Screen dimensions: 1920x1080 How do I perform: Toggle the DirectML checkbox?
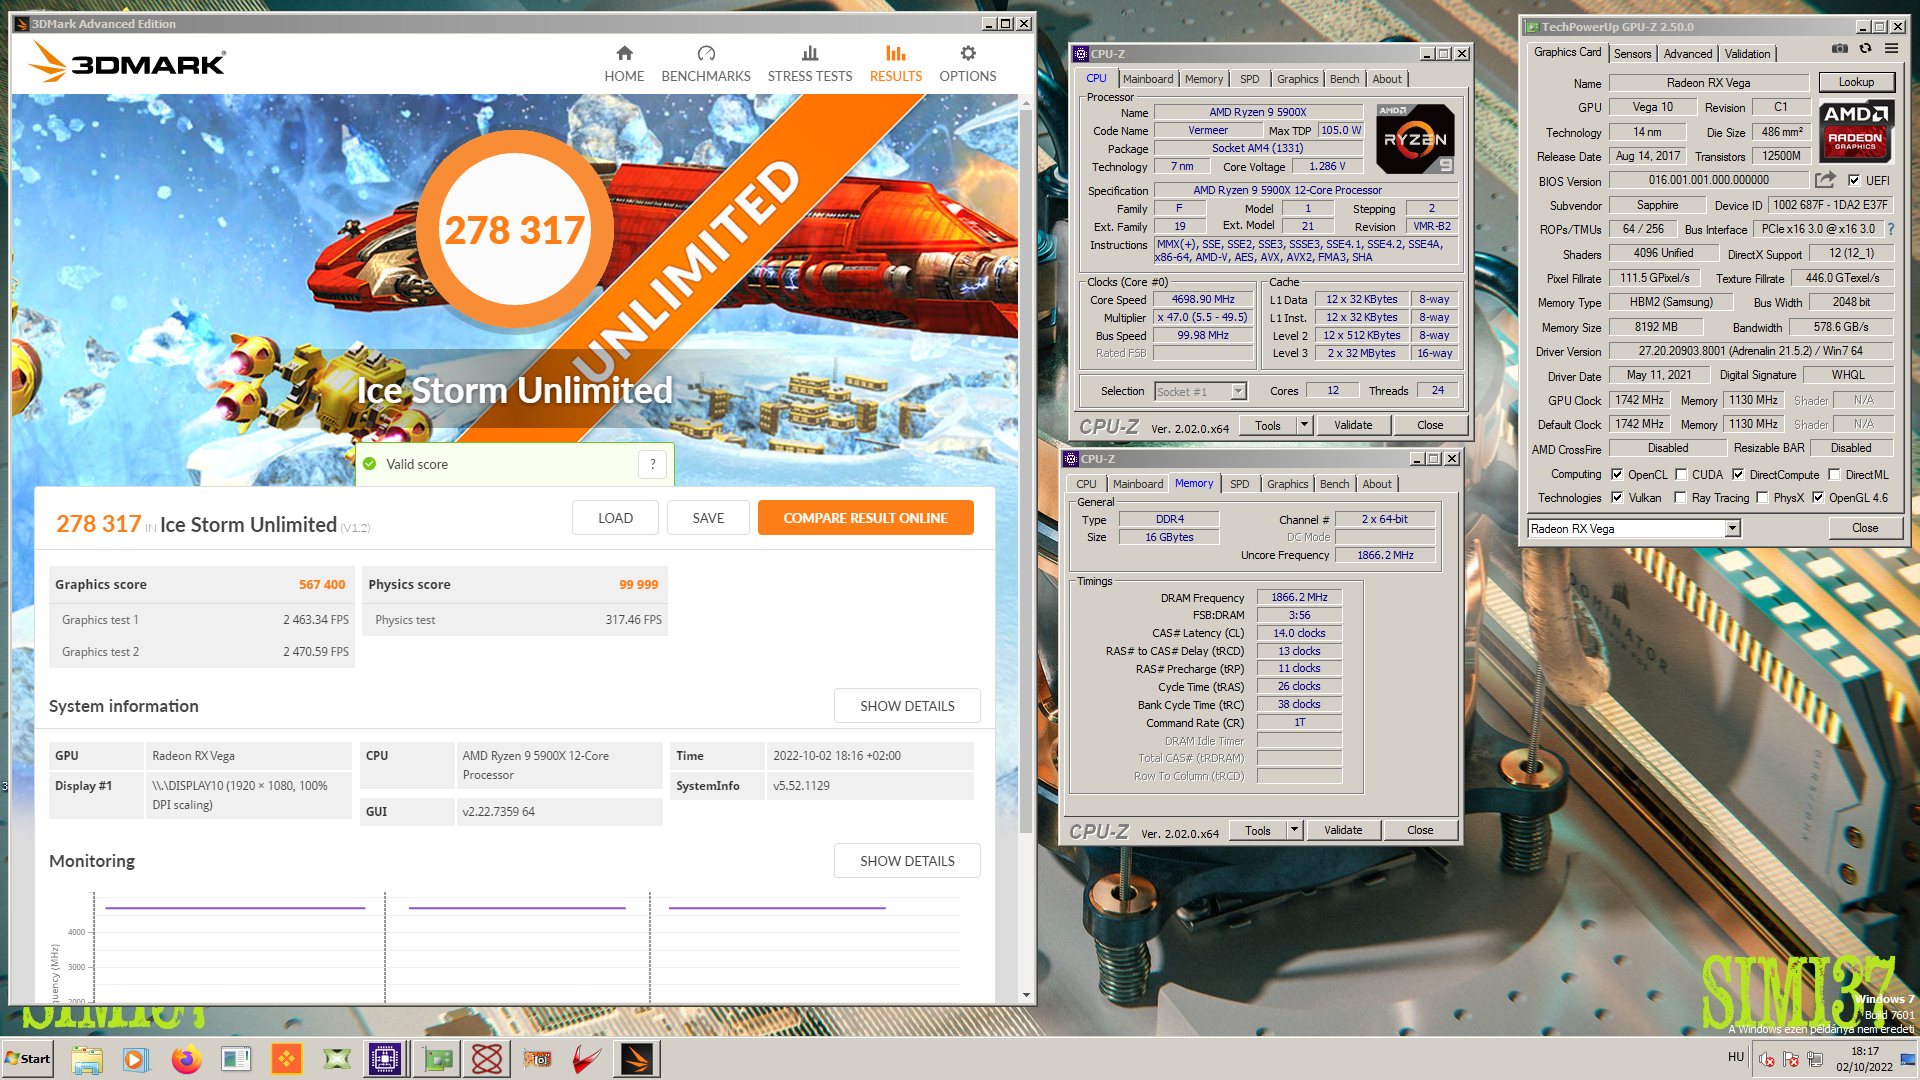1834,475
